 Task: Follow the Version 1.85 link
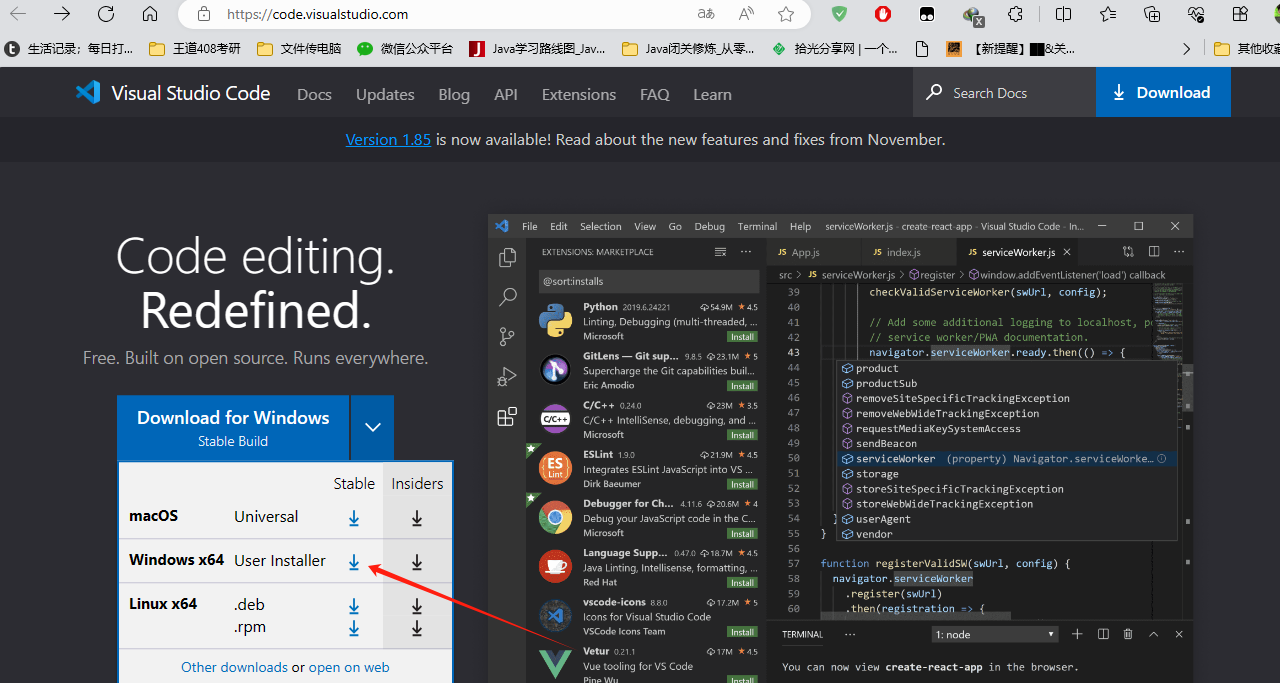(x=388, y=139)
